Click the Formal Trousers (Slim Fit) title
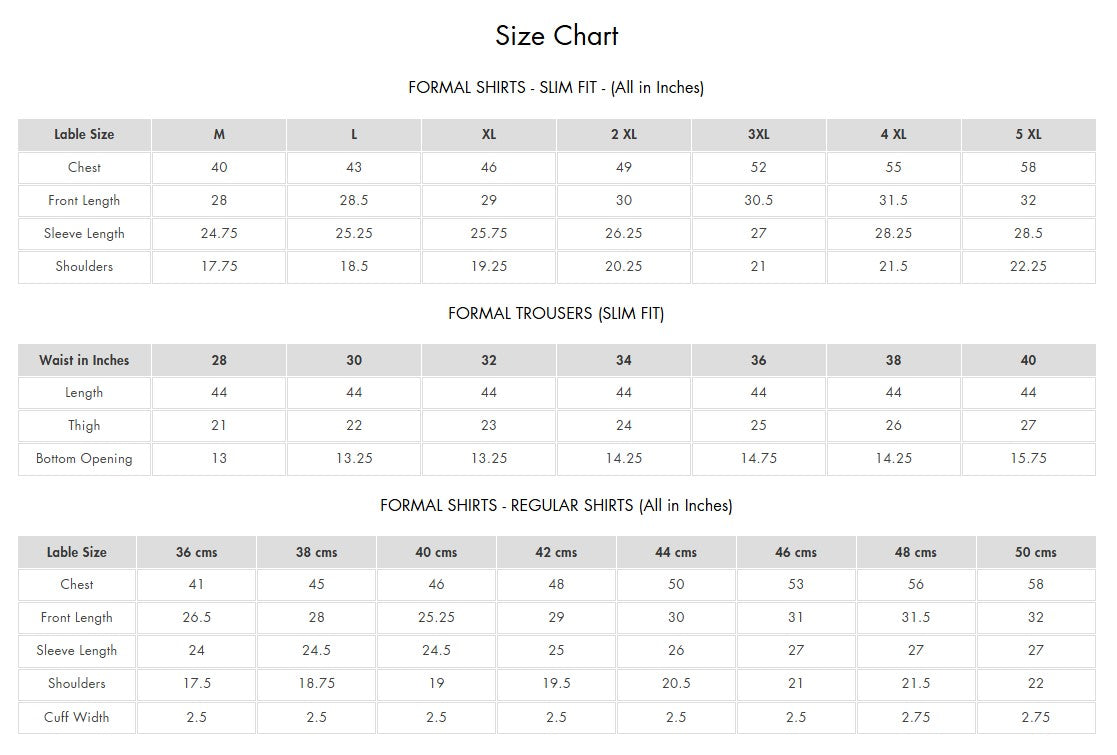The image size is (1117, 755). click(556, 313)
